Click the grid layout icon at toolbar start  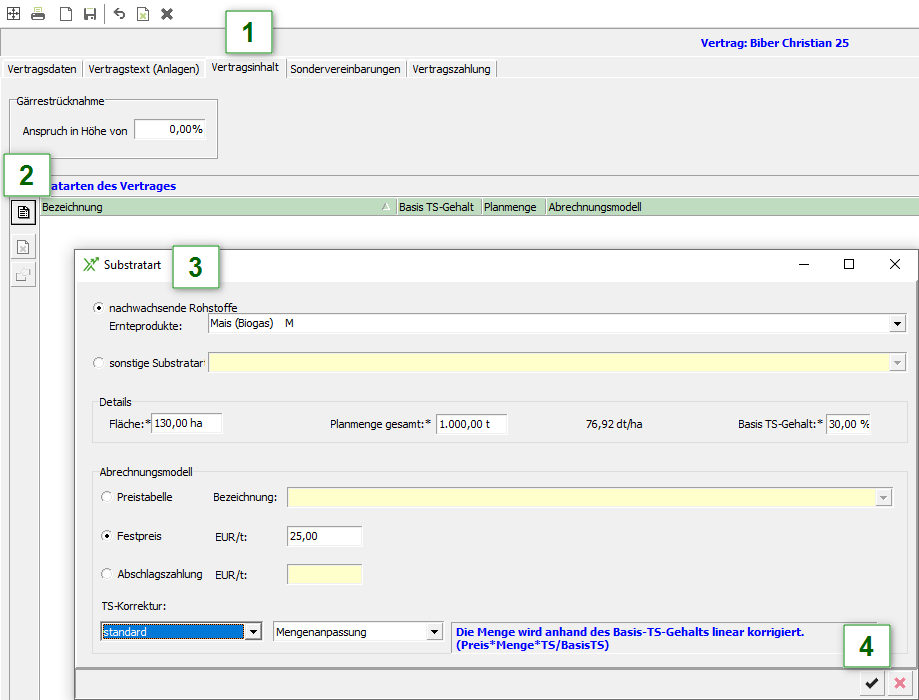13,14
